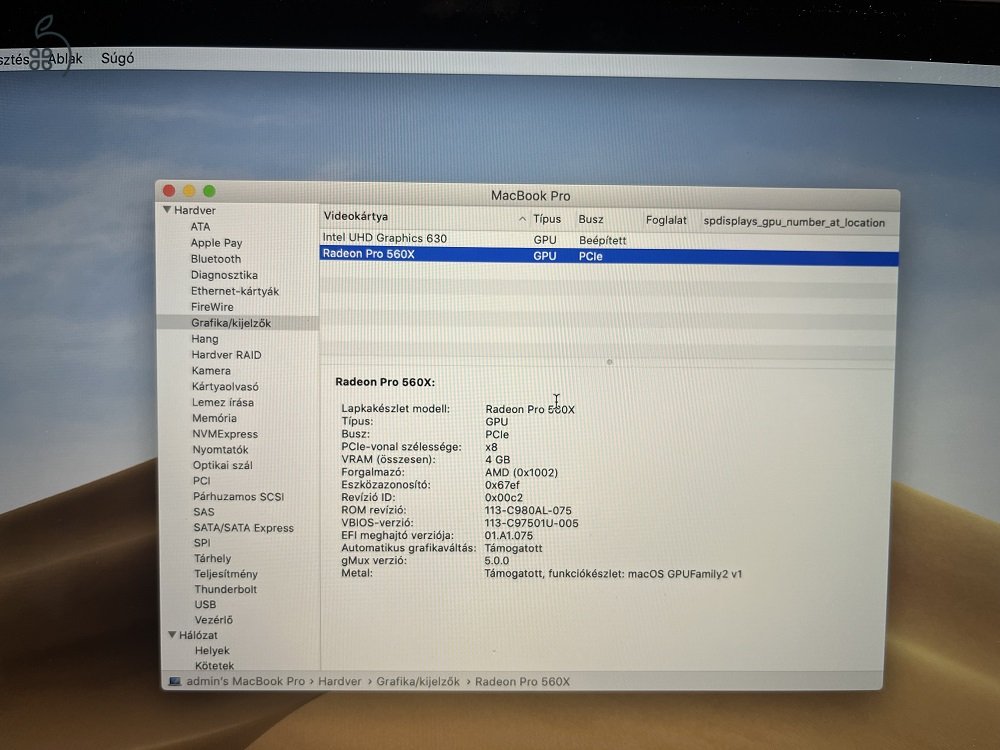Select FireWire in the sidebar

point(212,307)
